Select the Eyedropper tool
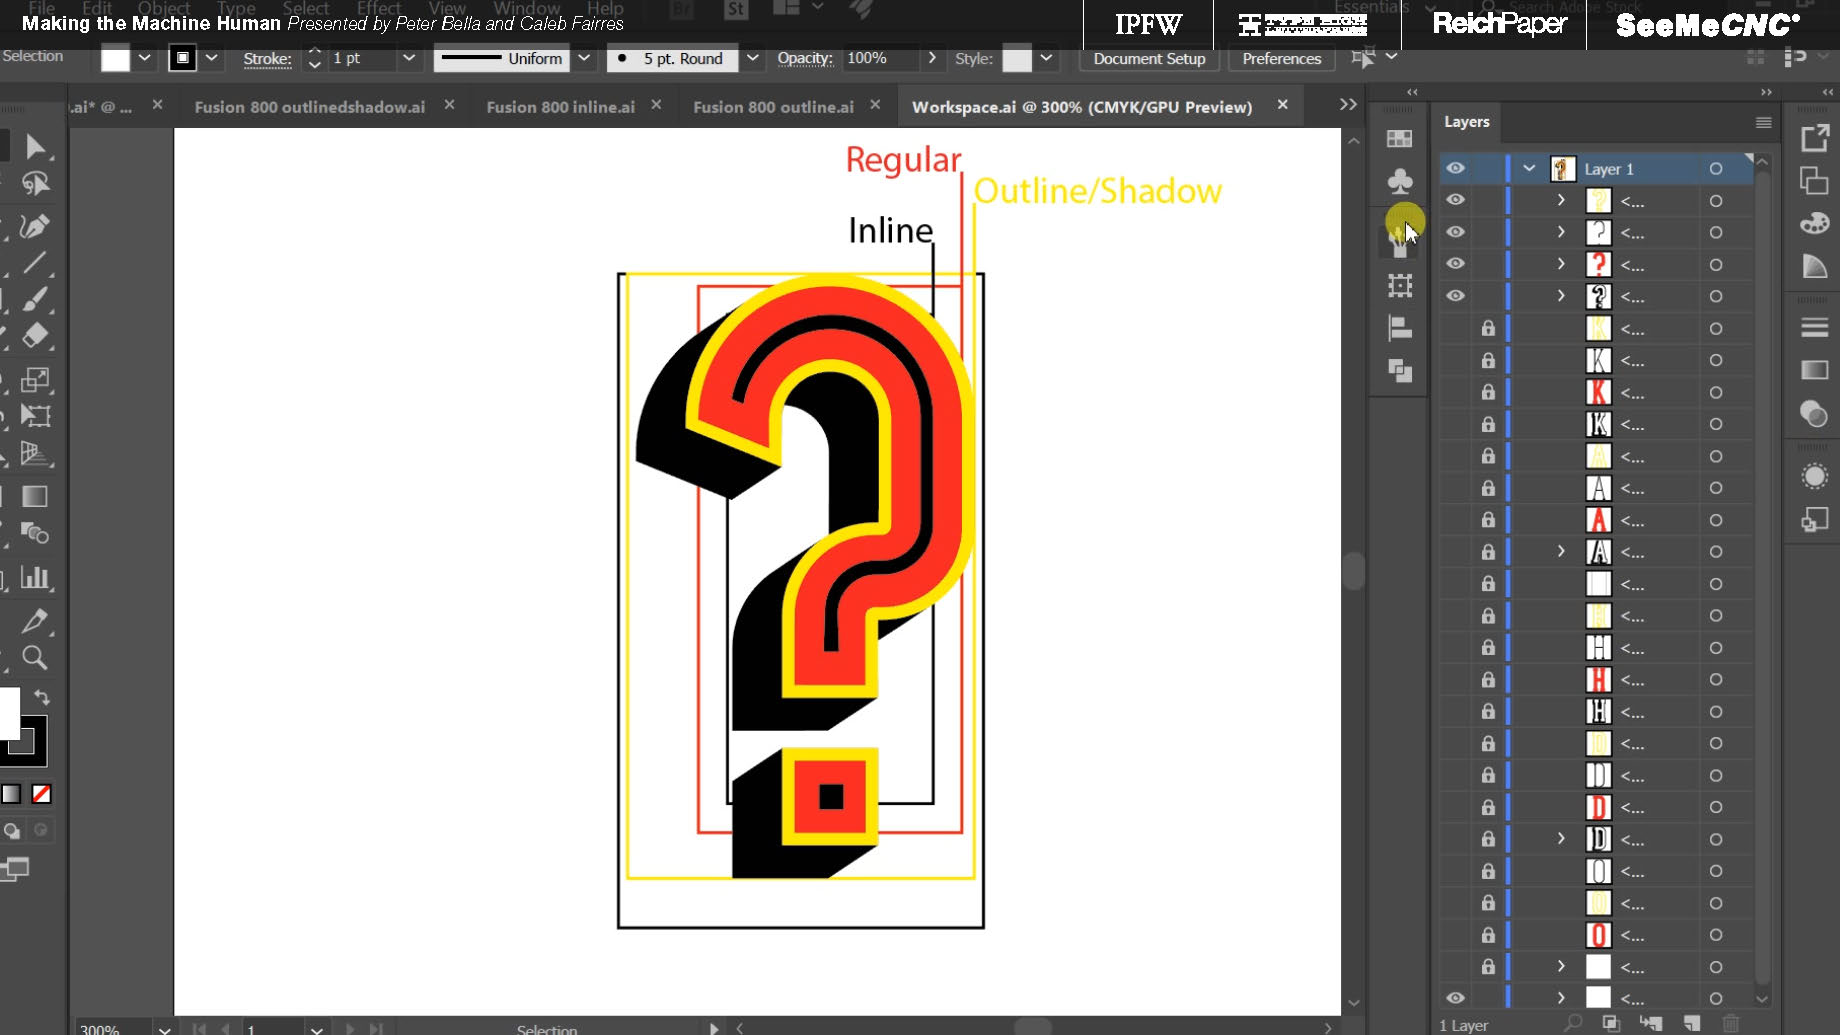This screenshot has height=1035, width=1840. click(35, 620)
